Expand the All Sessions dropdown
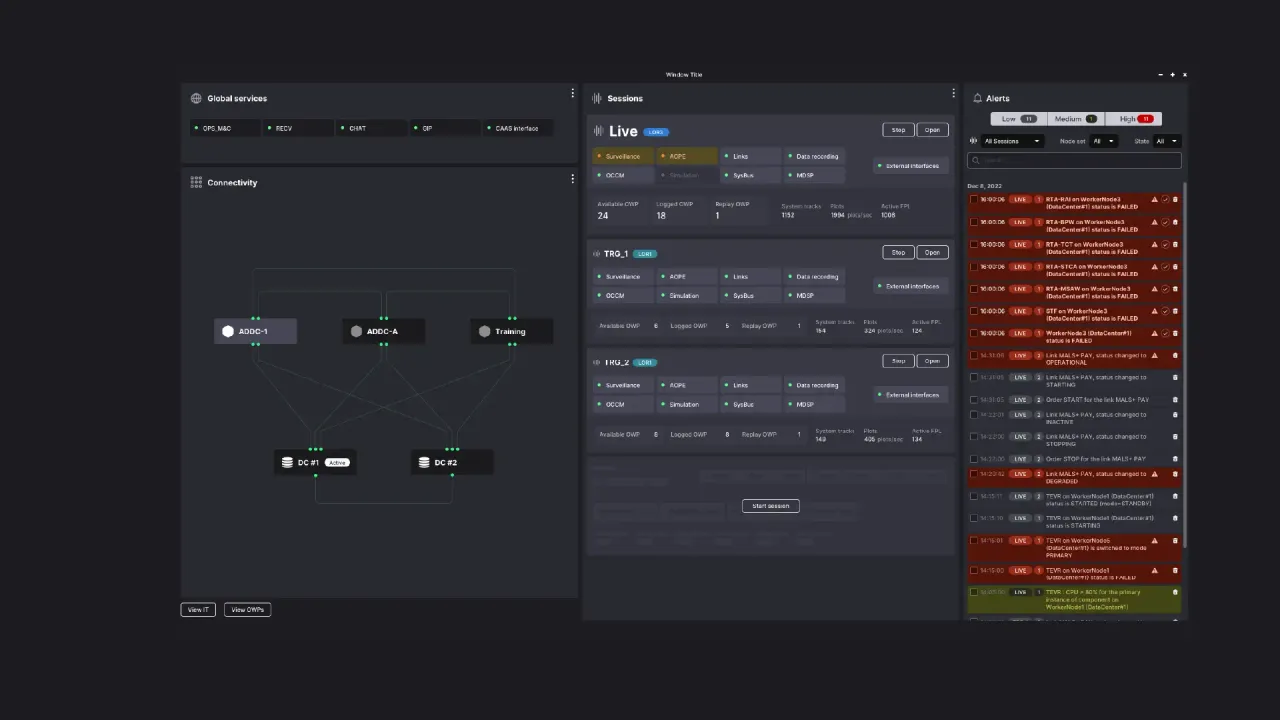This screenshot has height=720, width=1280. click(1011, 141)
